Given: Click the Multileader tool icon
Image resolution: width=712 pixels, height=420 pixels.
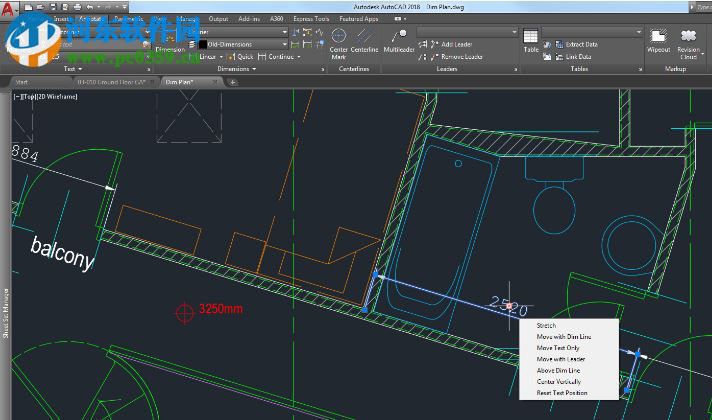Looking at the screenshot, I should pos(399,36).
